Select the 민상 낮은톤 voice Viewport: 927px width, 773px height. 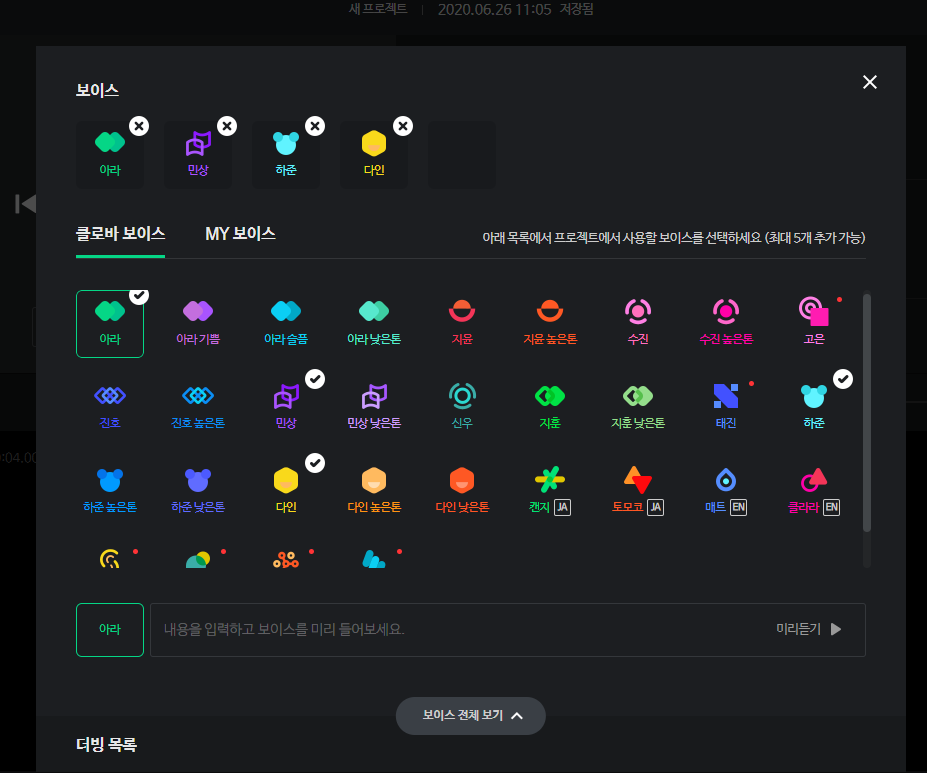click(374, 407)
